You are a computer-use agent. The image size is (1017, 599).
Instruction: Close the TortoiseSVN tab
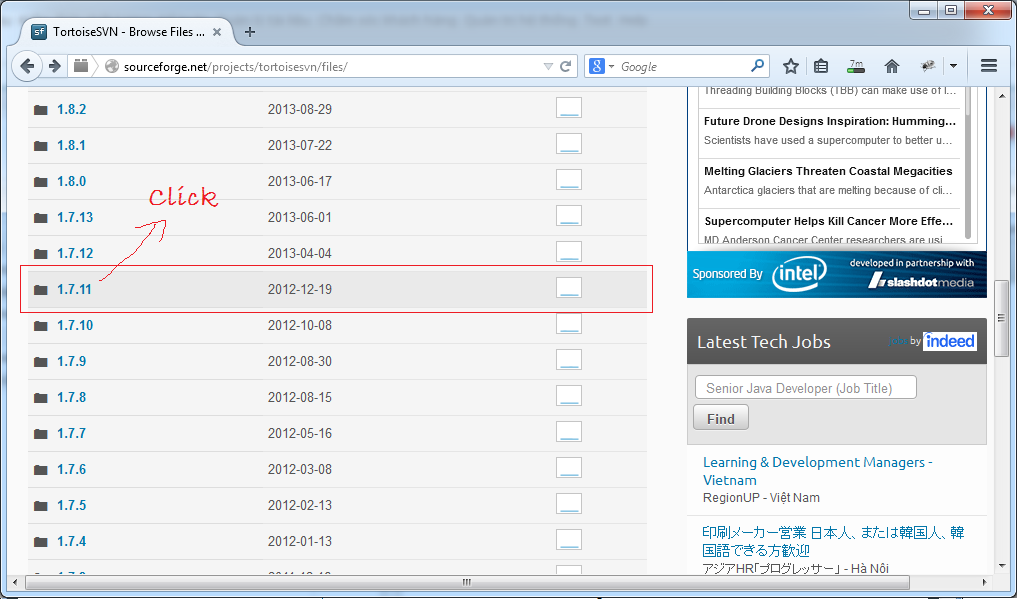coord(217,32)
